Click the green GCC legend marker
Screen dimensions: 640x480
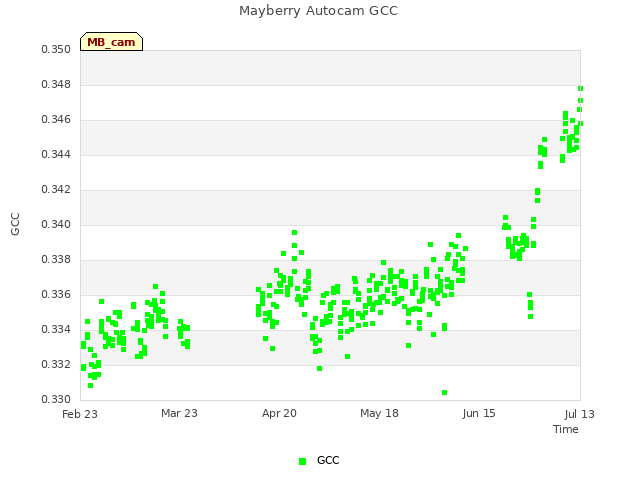click(302, 461)
